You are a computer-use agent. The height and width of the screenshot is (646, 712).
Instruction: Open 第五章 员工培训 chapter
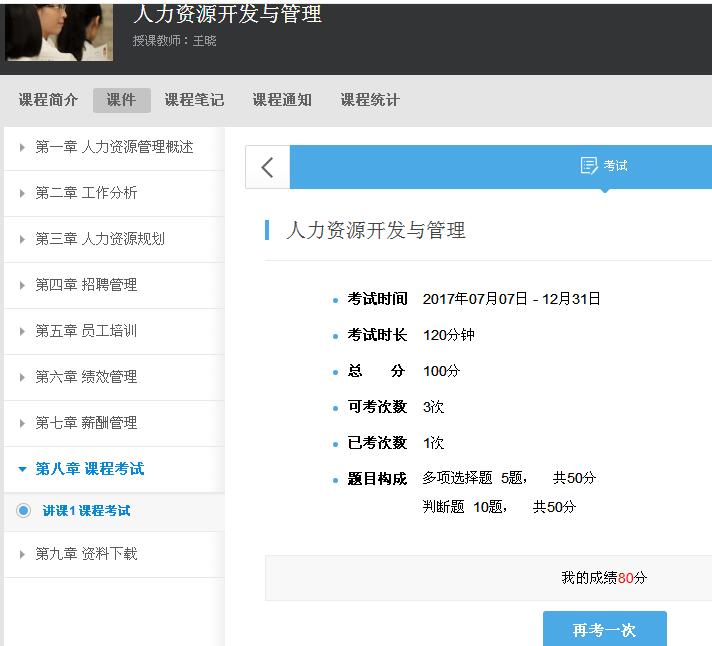point(86,331)
